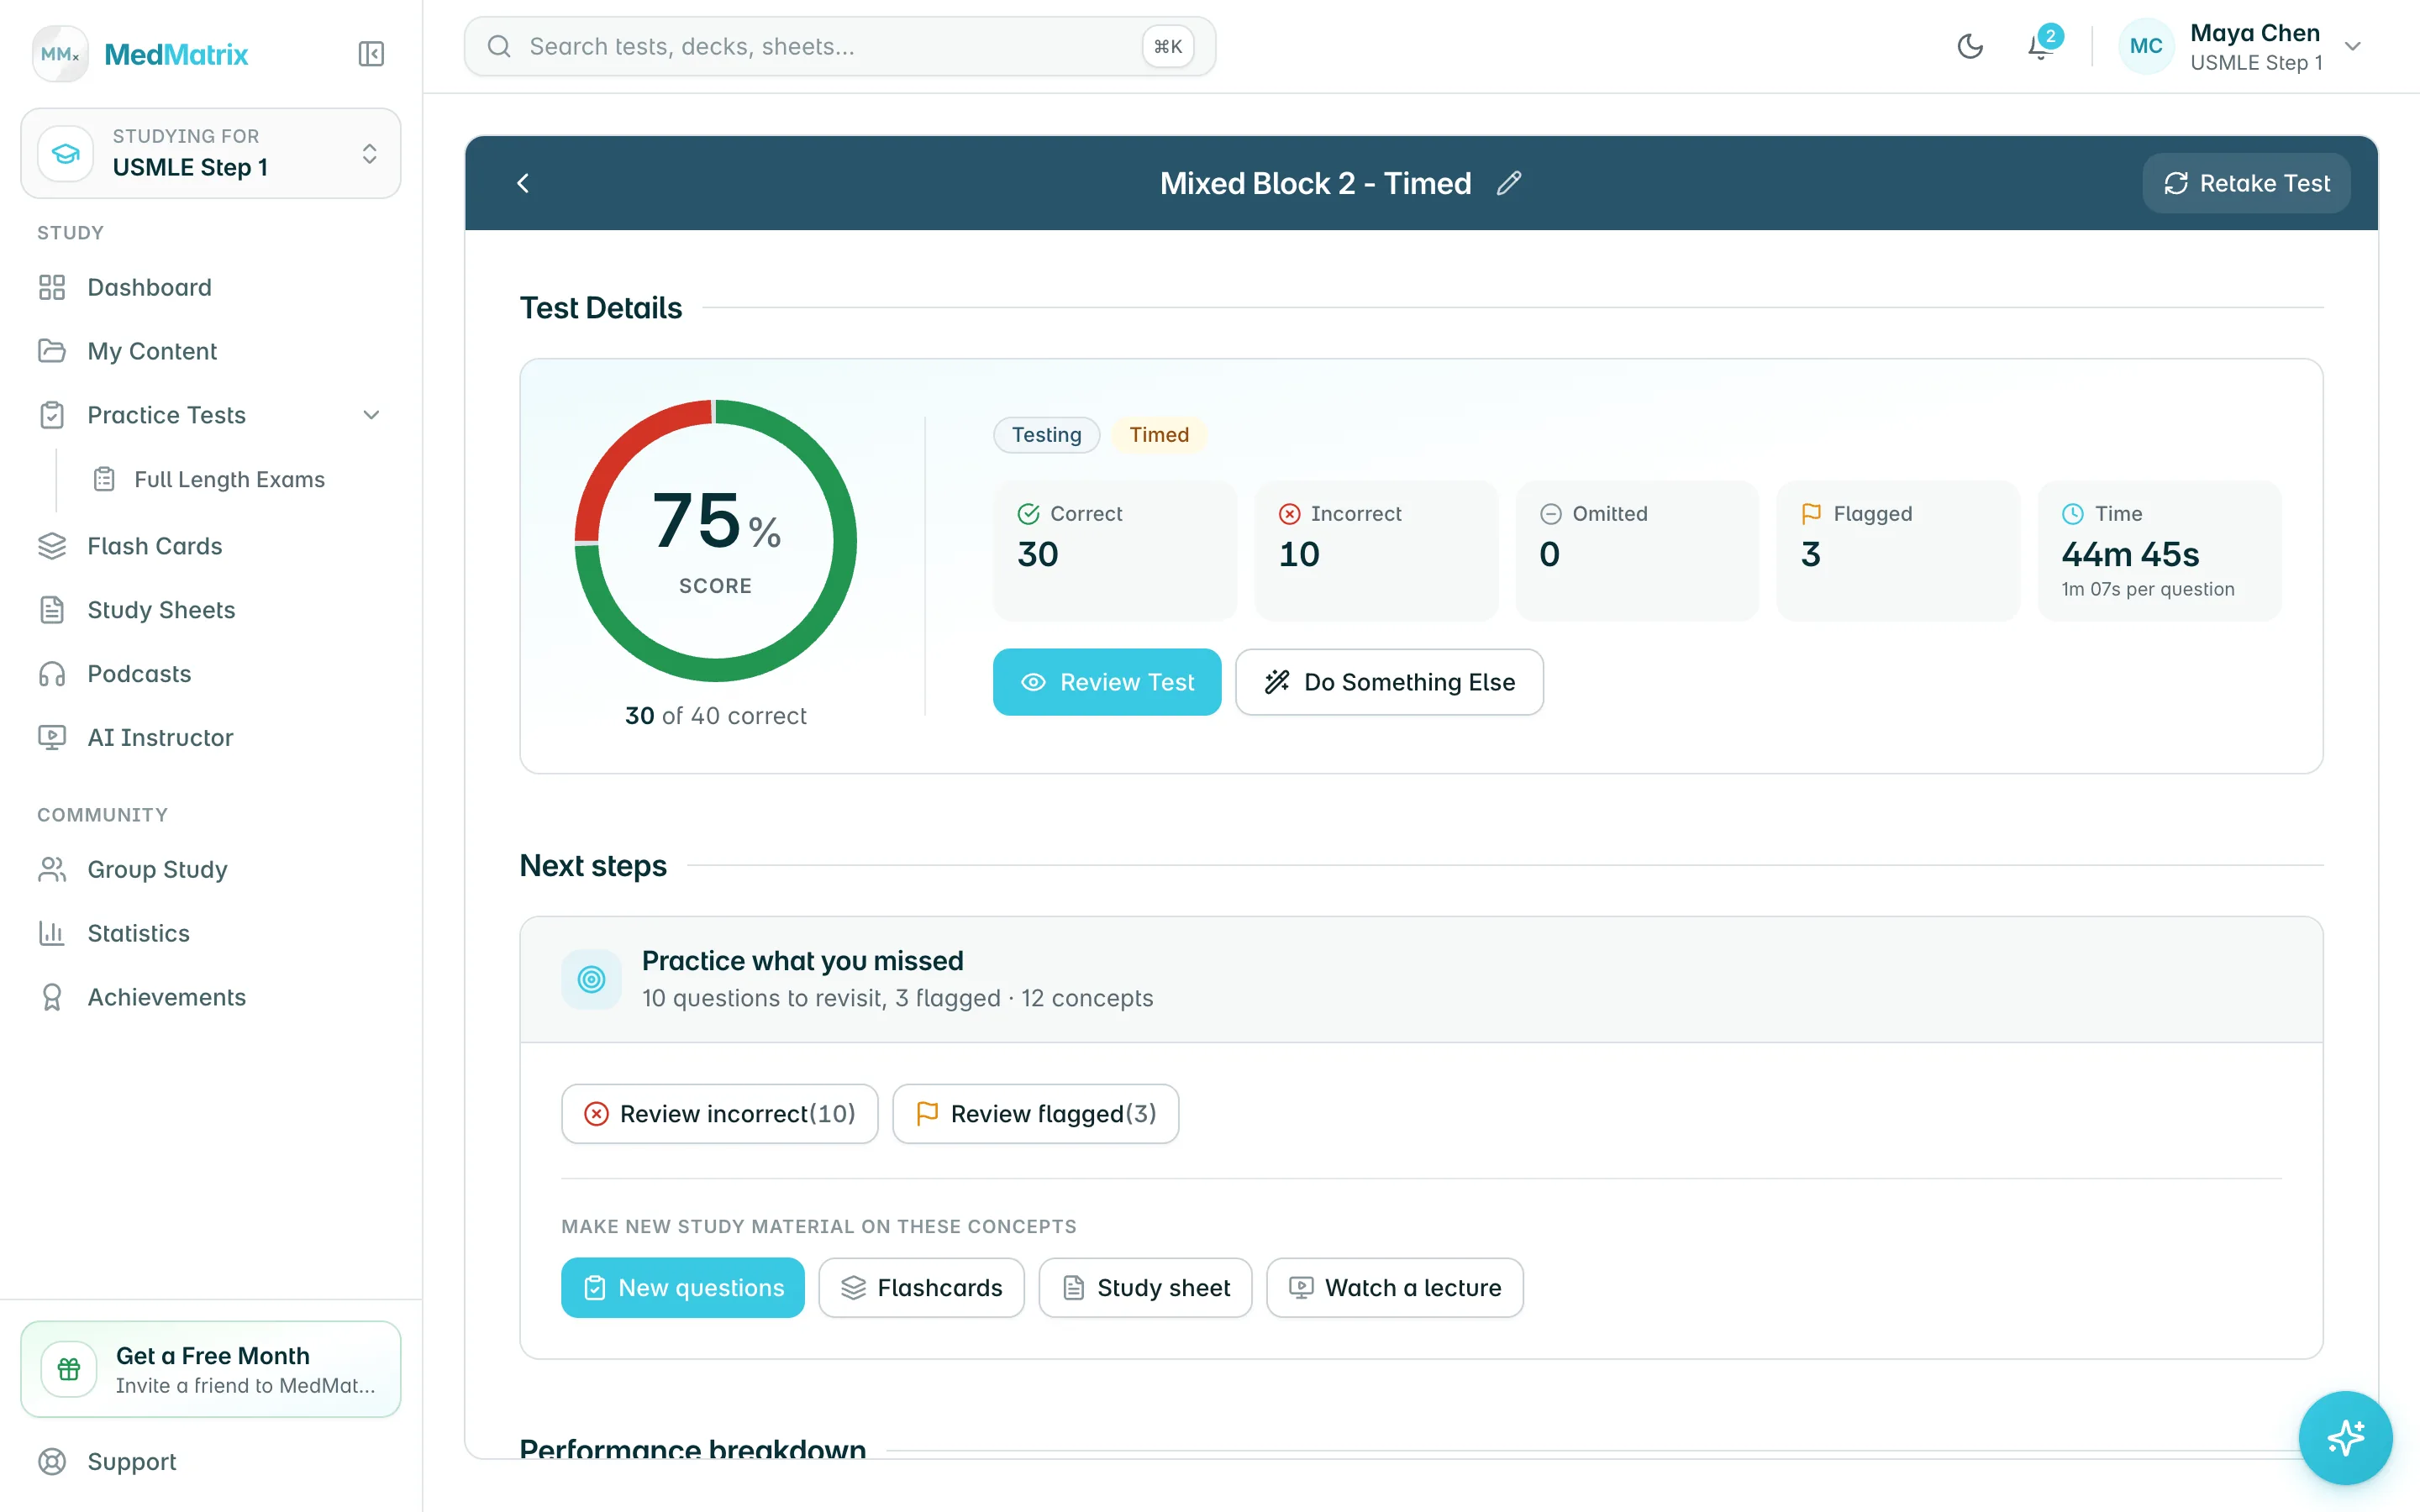
Task: Click the 75% score donut chart
Action: (716, 541)
